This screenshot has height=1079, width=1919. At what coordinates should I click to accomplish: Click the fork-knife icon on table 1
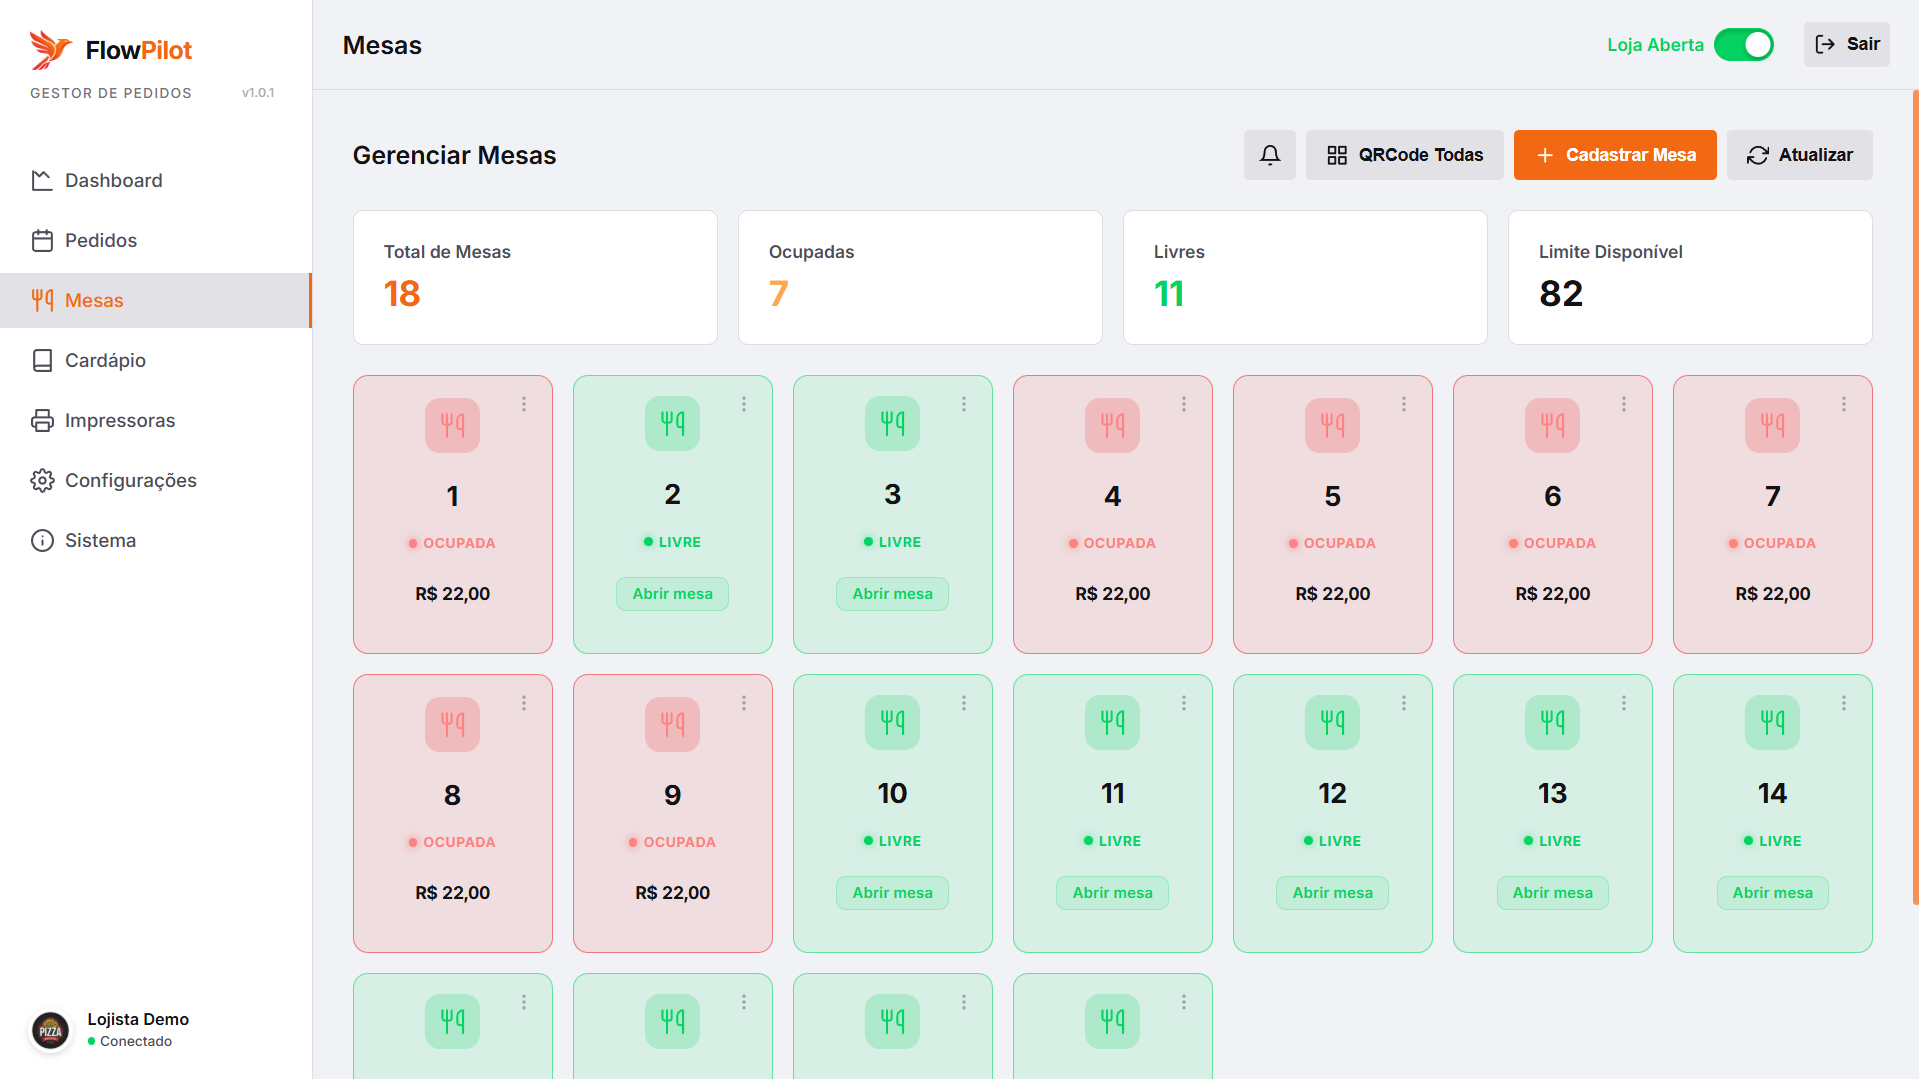452,425
